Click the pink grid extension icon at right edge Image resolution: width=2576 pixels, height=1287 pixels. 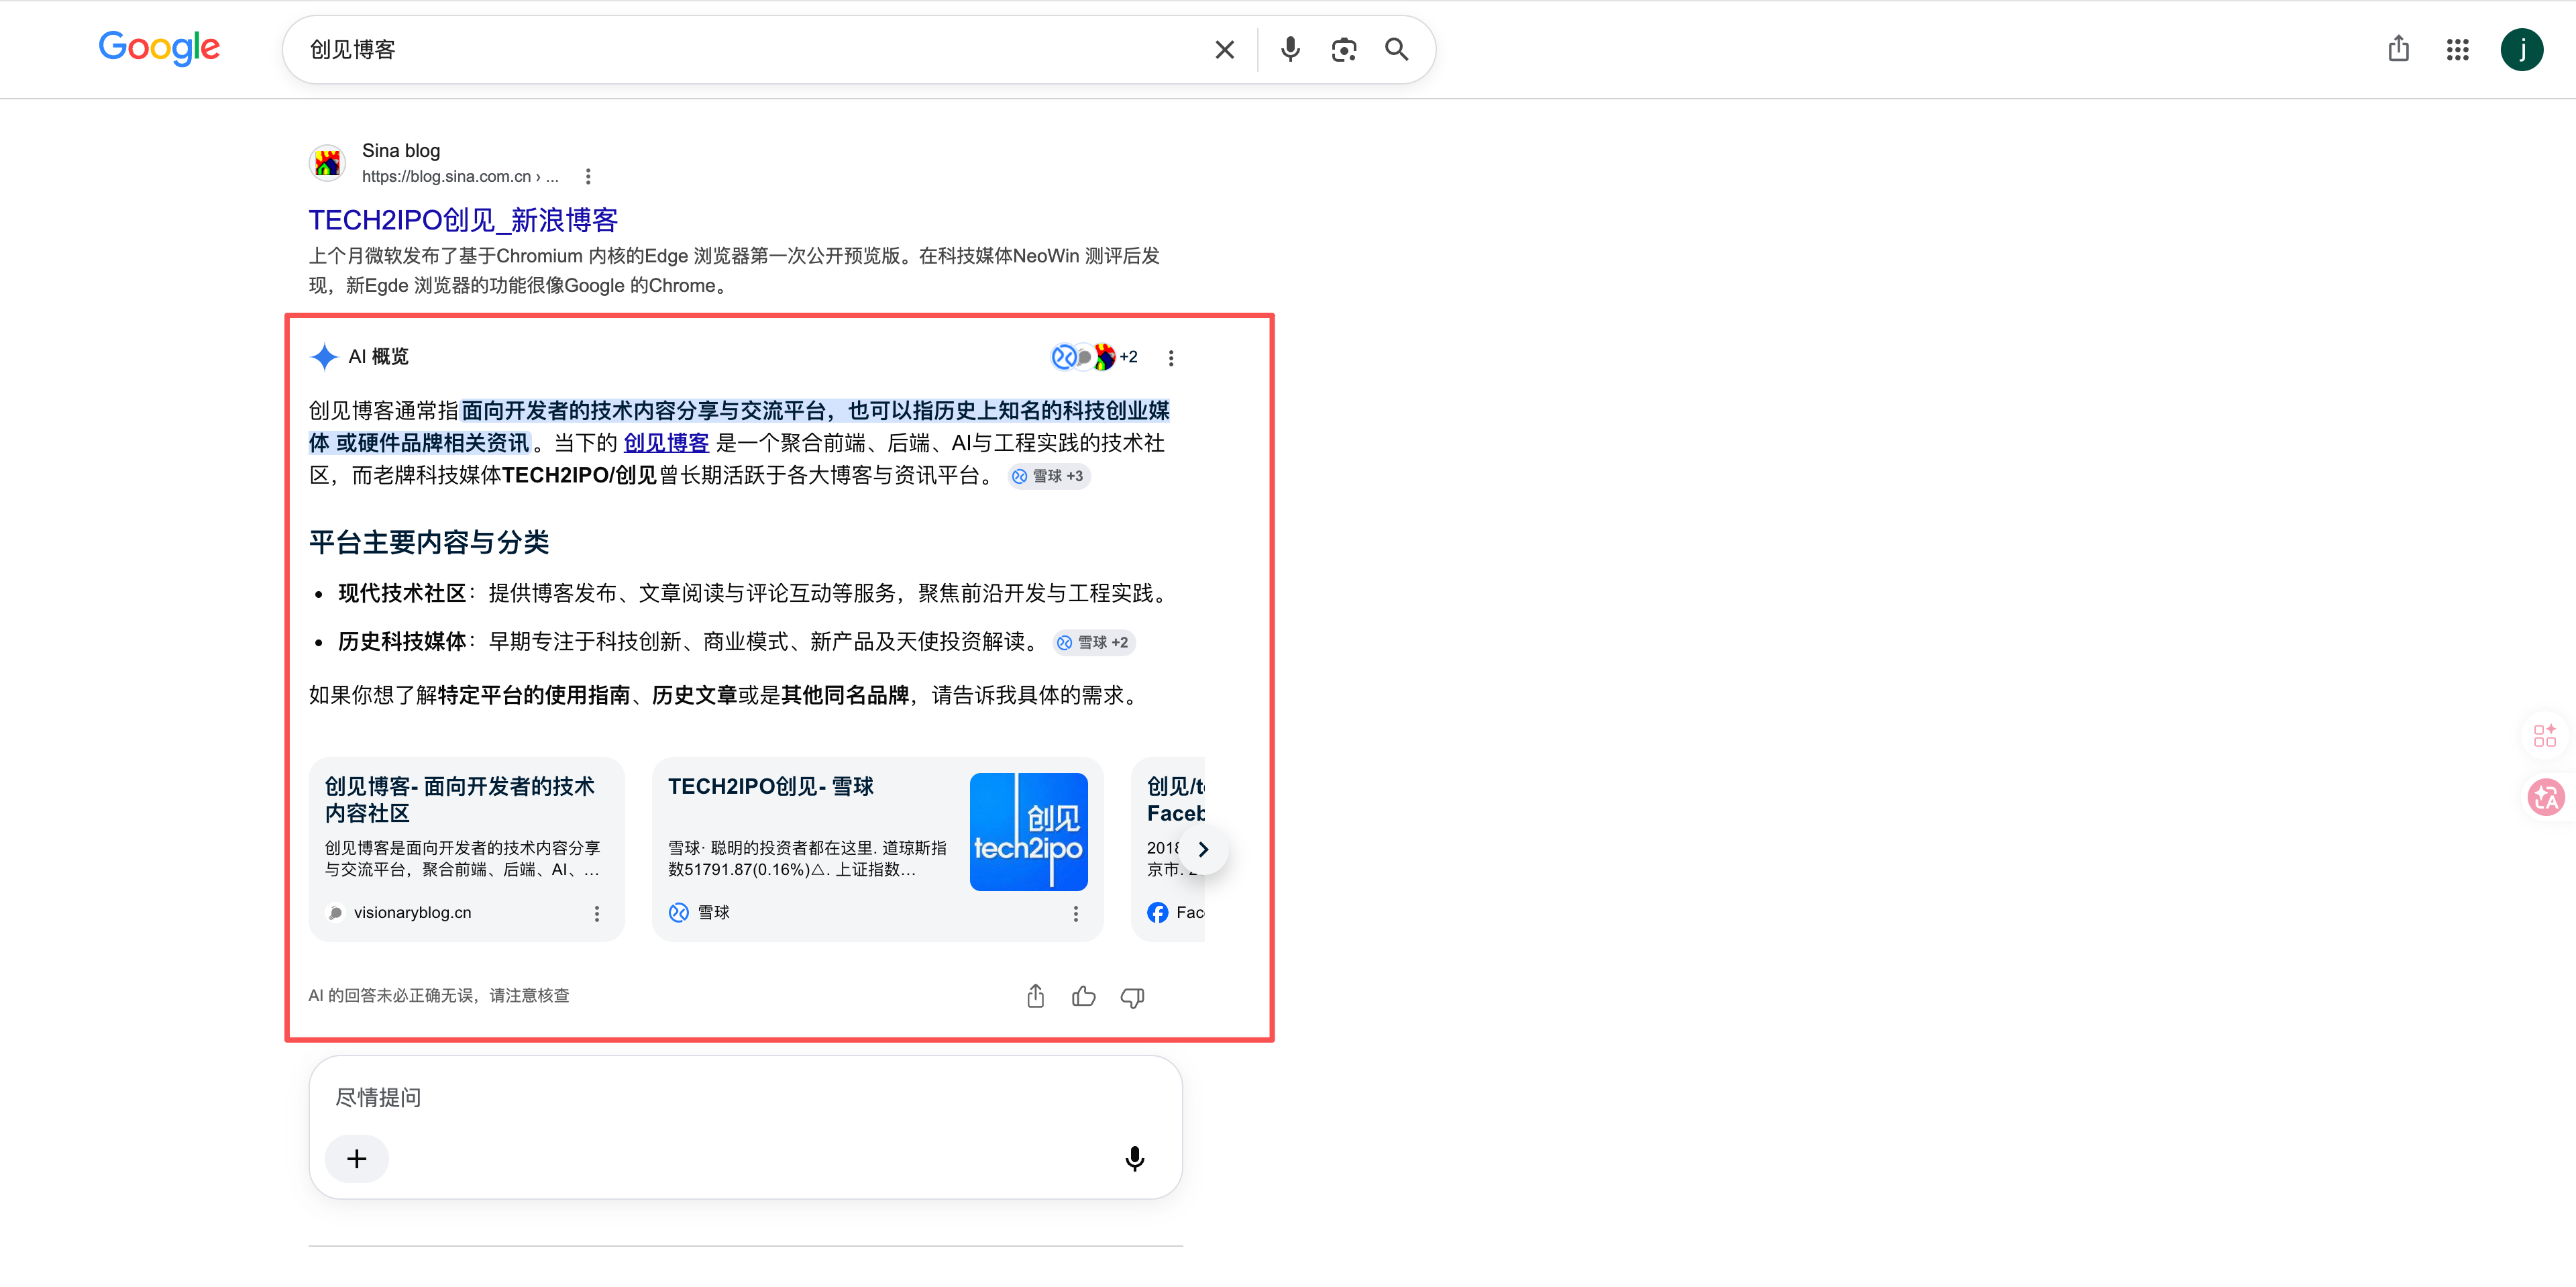[2545, 736]
